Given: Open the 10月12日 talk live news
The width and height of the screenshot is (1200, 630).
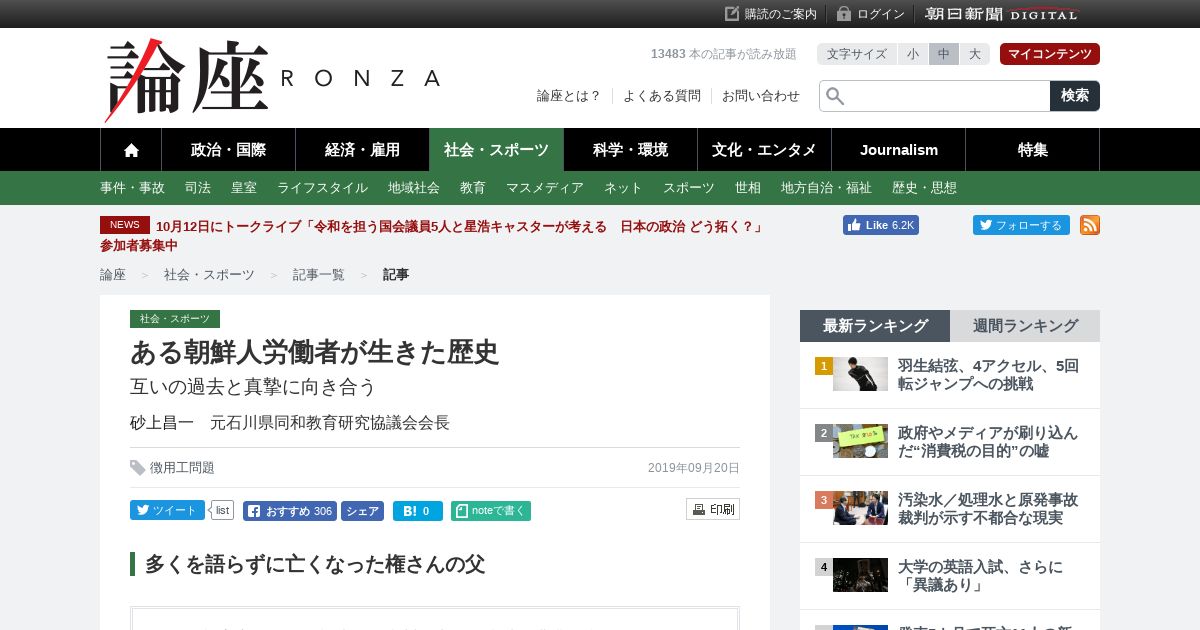Looking at the screenshot, I should point(433,236).
